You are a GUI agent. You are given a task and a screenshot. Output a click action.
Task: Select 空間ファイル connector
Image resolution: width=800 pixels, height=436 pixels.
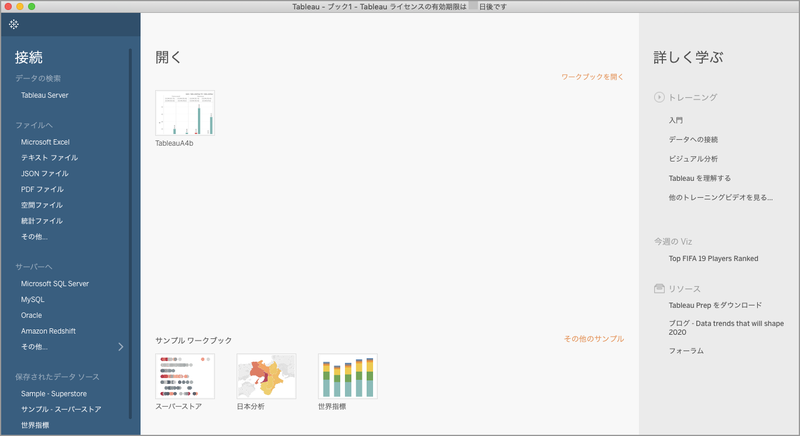click(42, 206)
